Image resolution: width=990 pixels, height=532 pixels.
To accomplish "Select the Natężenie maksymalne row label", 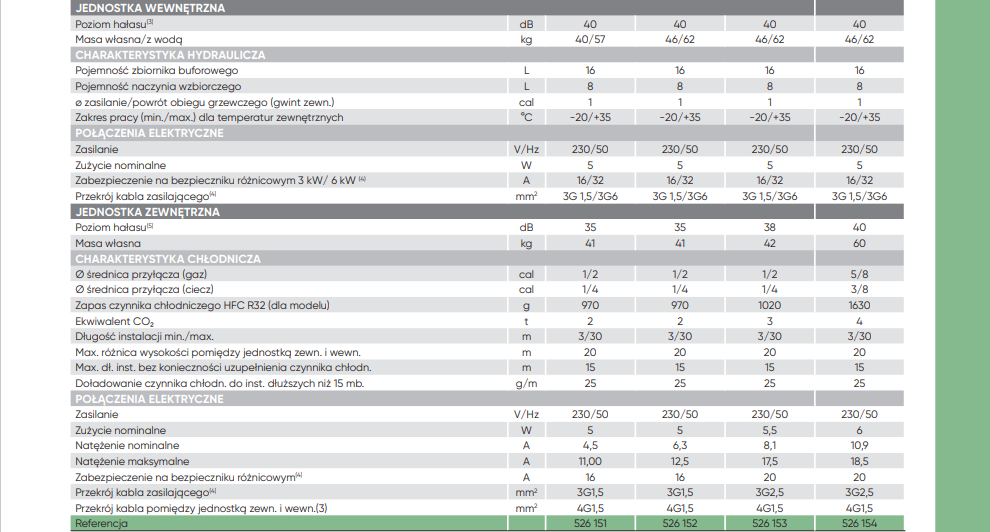I will coord(132,461).
